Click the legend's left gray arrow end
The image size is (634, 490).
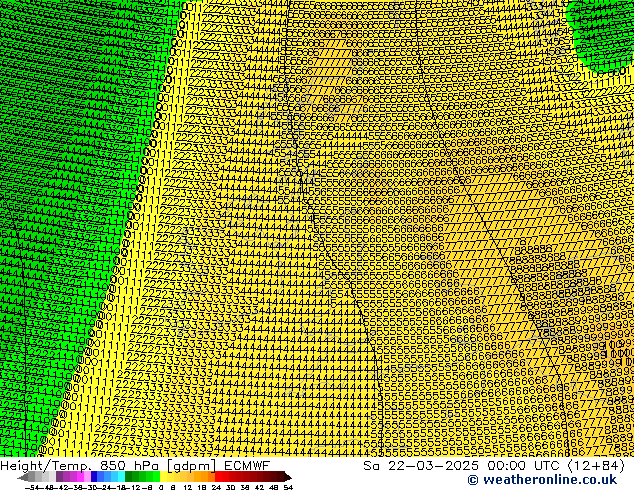click(23, 477)
